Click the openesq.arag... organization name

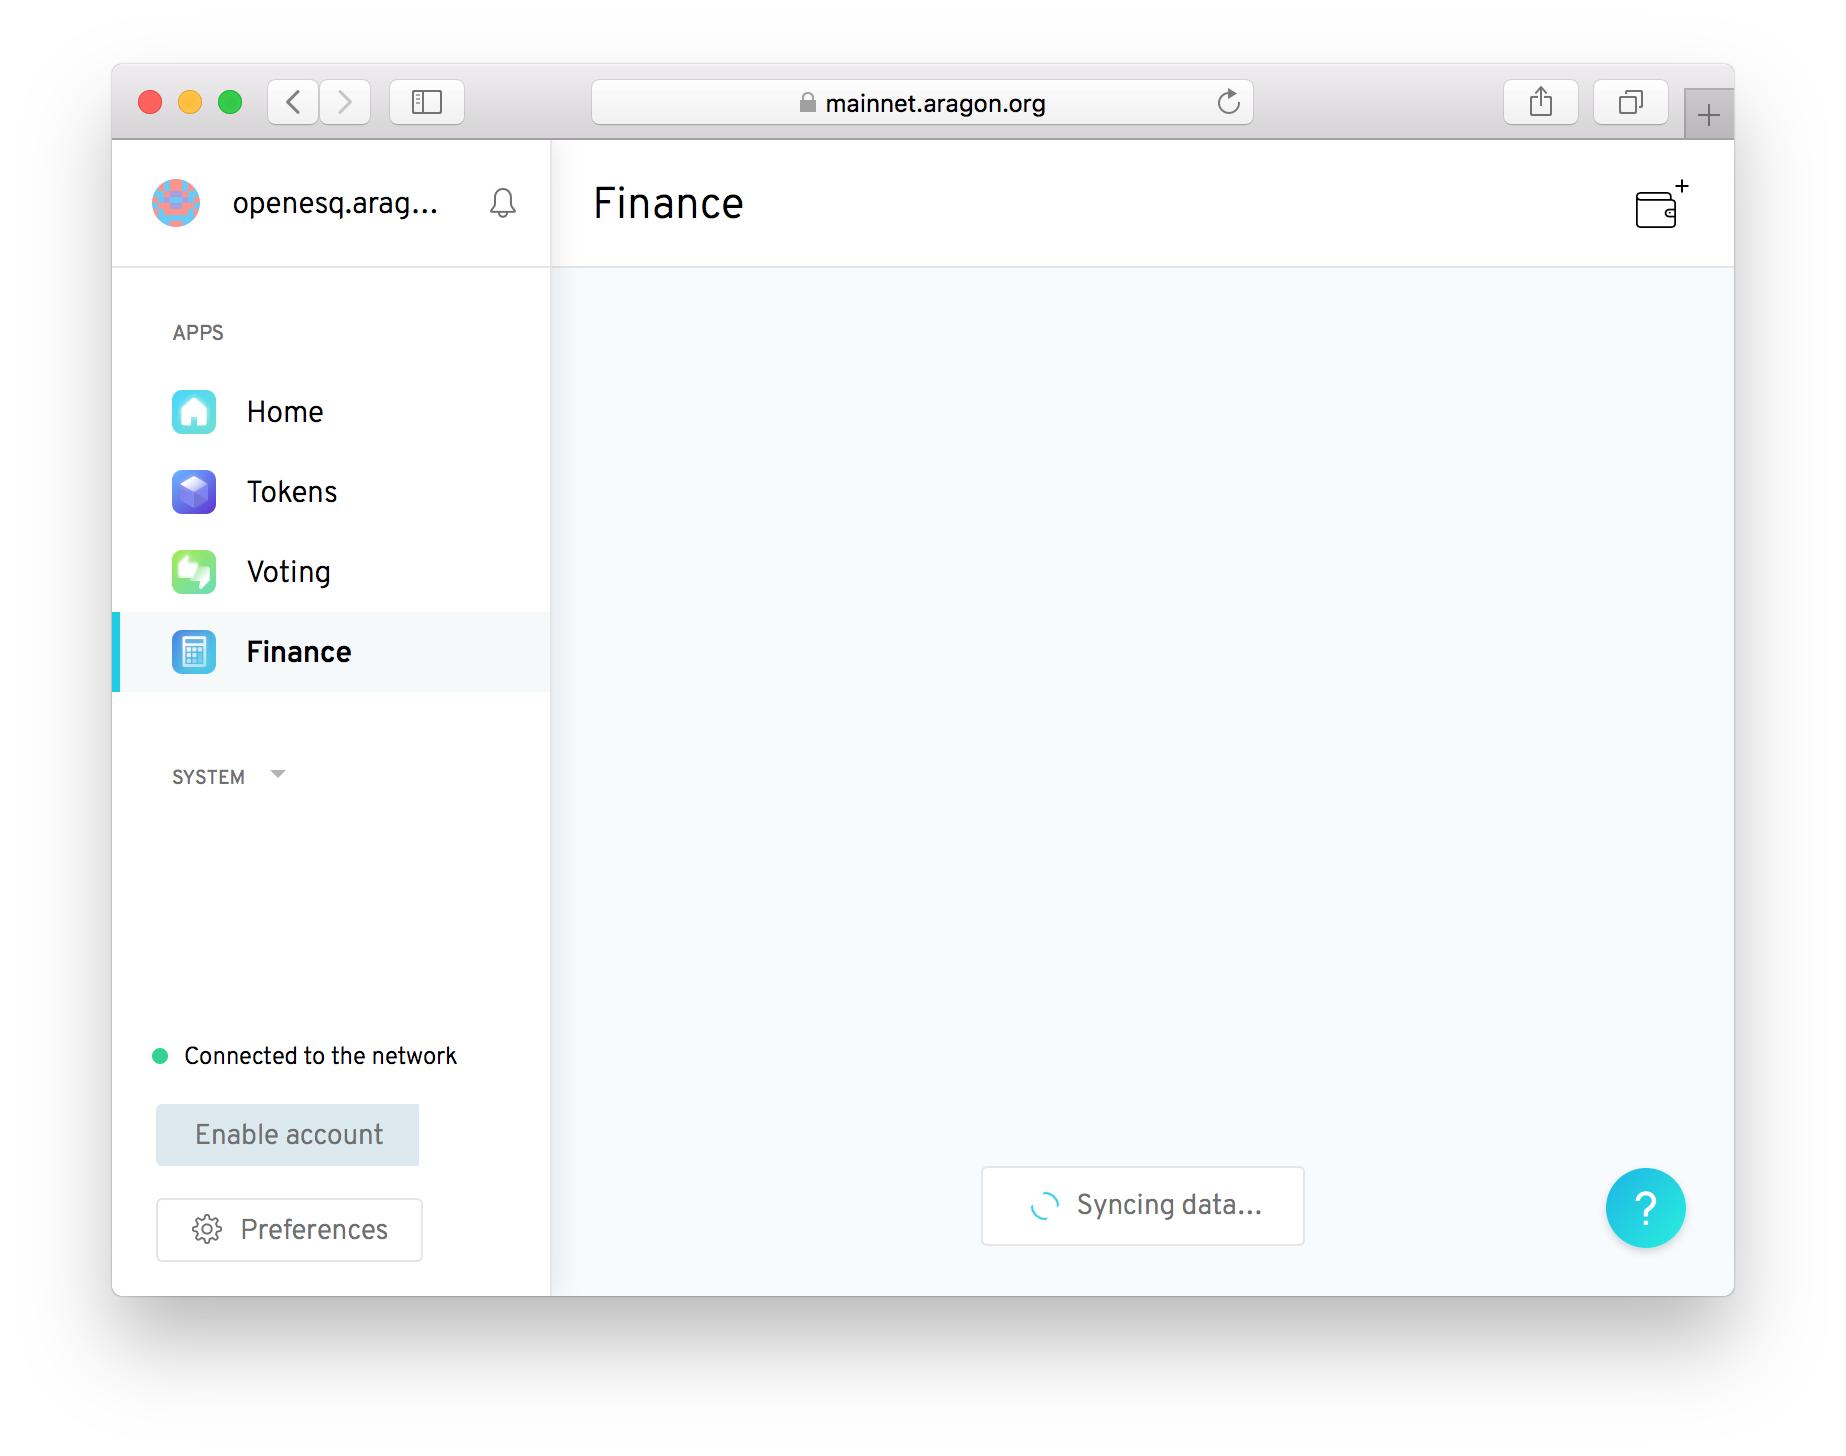[x=335, y=203]
